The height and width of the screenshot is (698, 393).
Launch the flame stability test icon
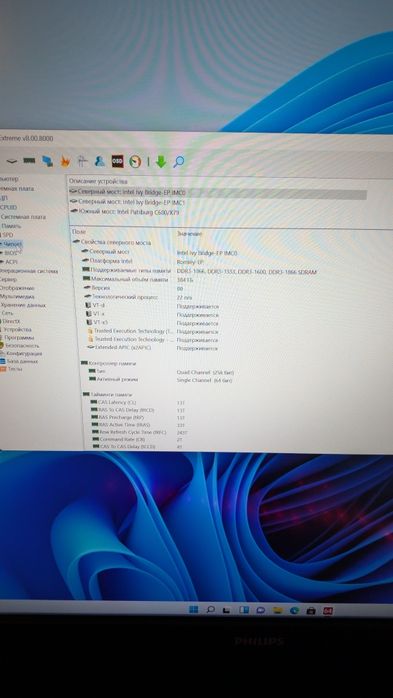[65, 162]
